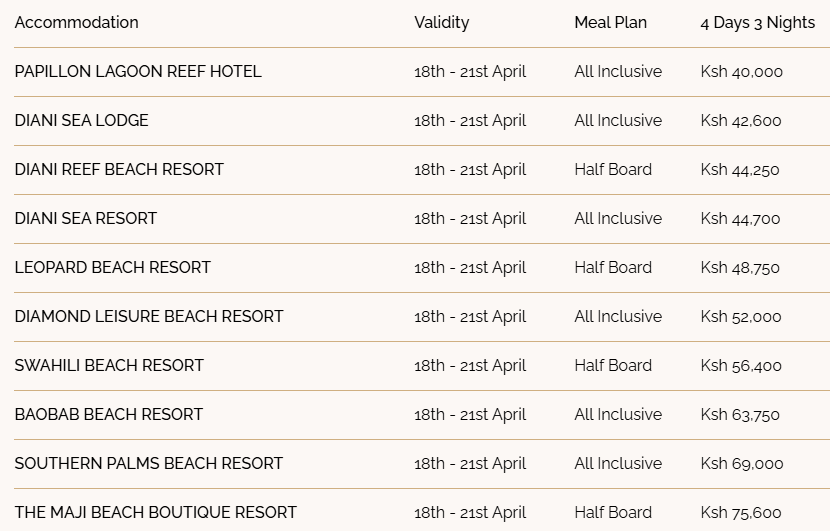Click All Inclusive for Baobab Beach Resort
The width and height of the screenshot is (830, 531).
point(618,415)
